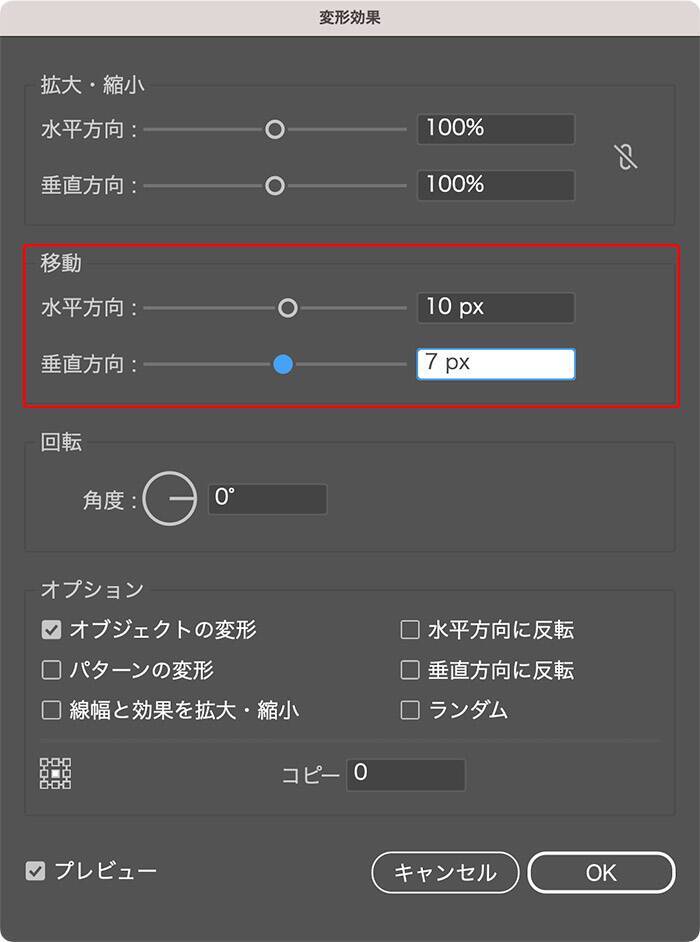The height and width of the screenshot is (942, 700).
Task: Click the オプション section label
Action: 92,589
